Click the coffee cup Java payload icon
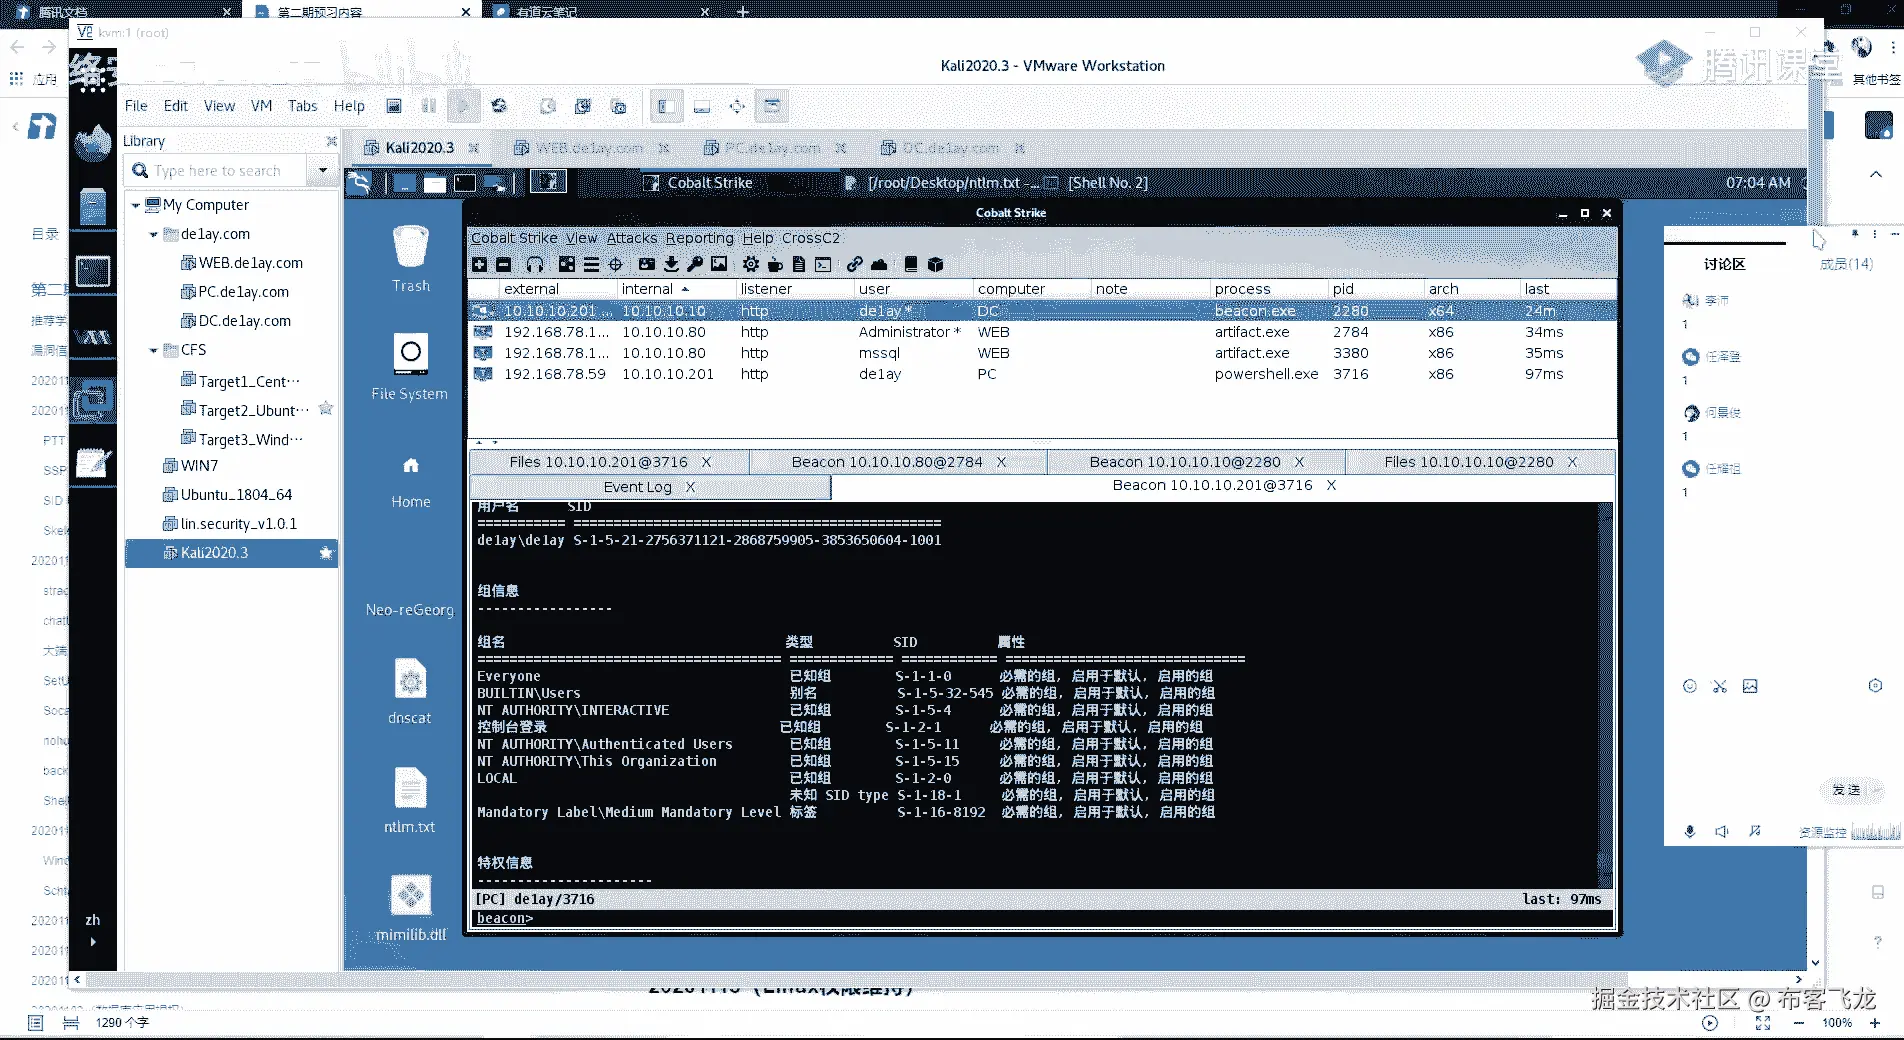This screenshot has width=1904, height=1040. pos(775,264)
